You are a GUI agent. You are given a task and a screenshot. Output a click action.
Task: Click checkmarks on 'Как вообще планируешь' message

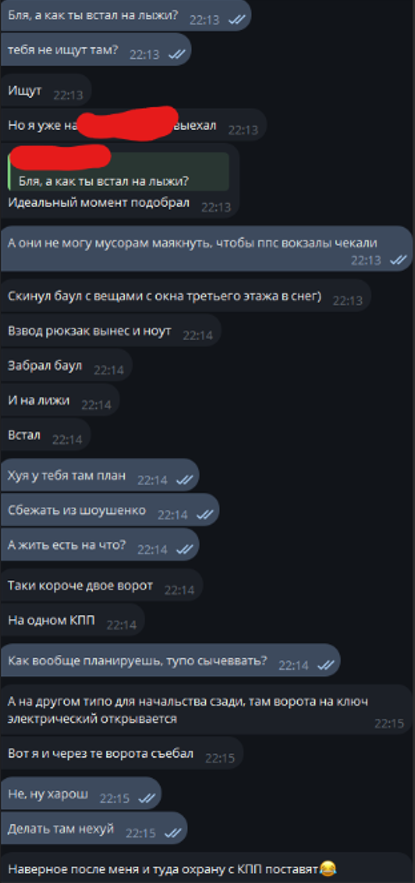(x=325, y=665)
